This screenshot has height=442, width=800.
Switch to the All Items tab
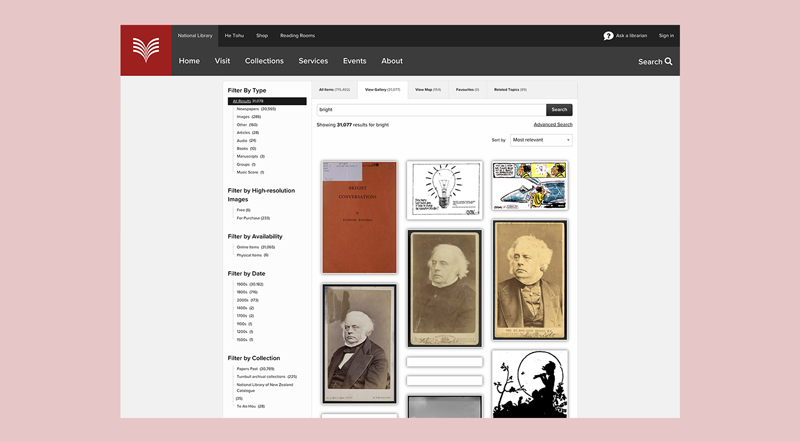[334, 90]
